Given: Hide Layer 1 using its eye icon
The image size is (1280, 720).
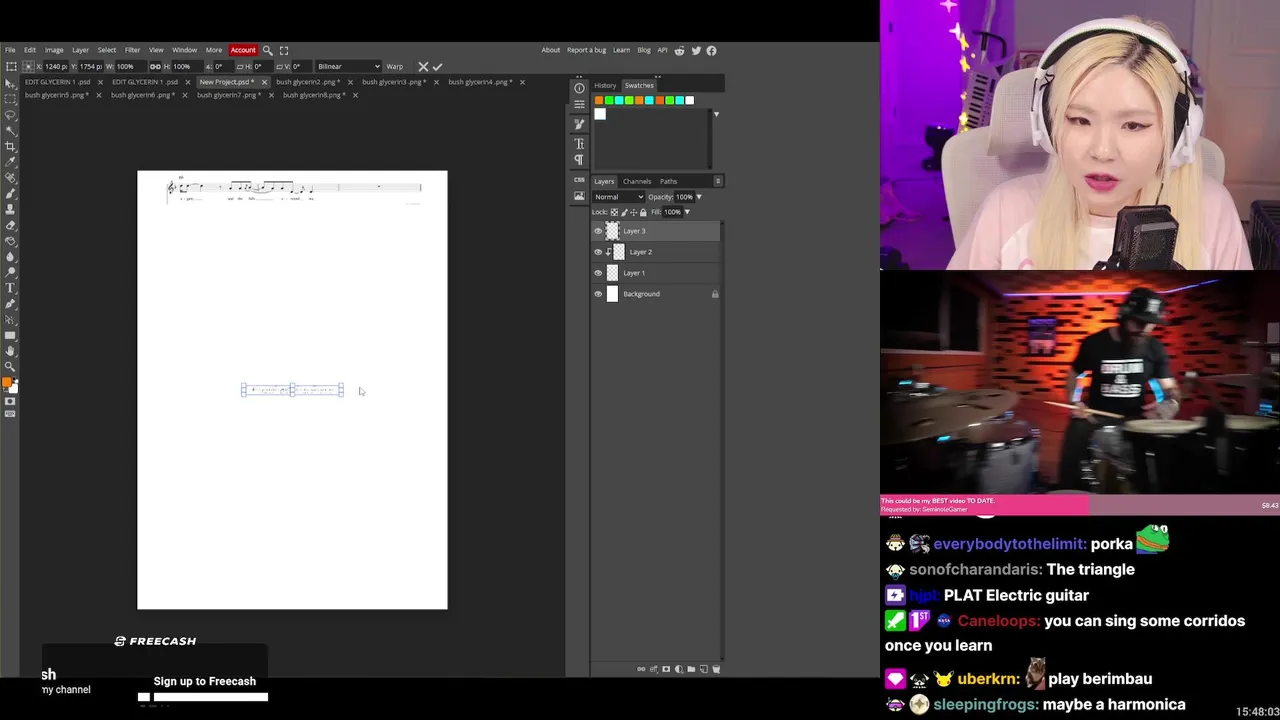Looking at the screenshot, I should 598,273.
